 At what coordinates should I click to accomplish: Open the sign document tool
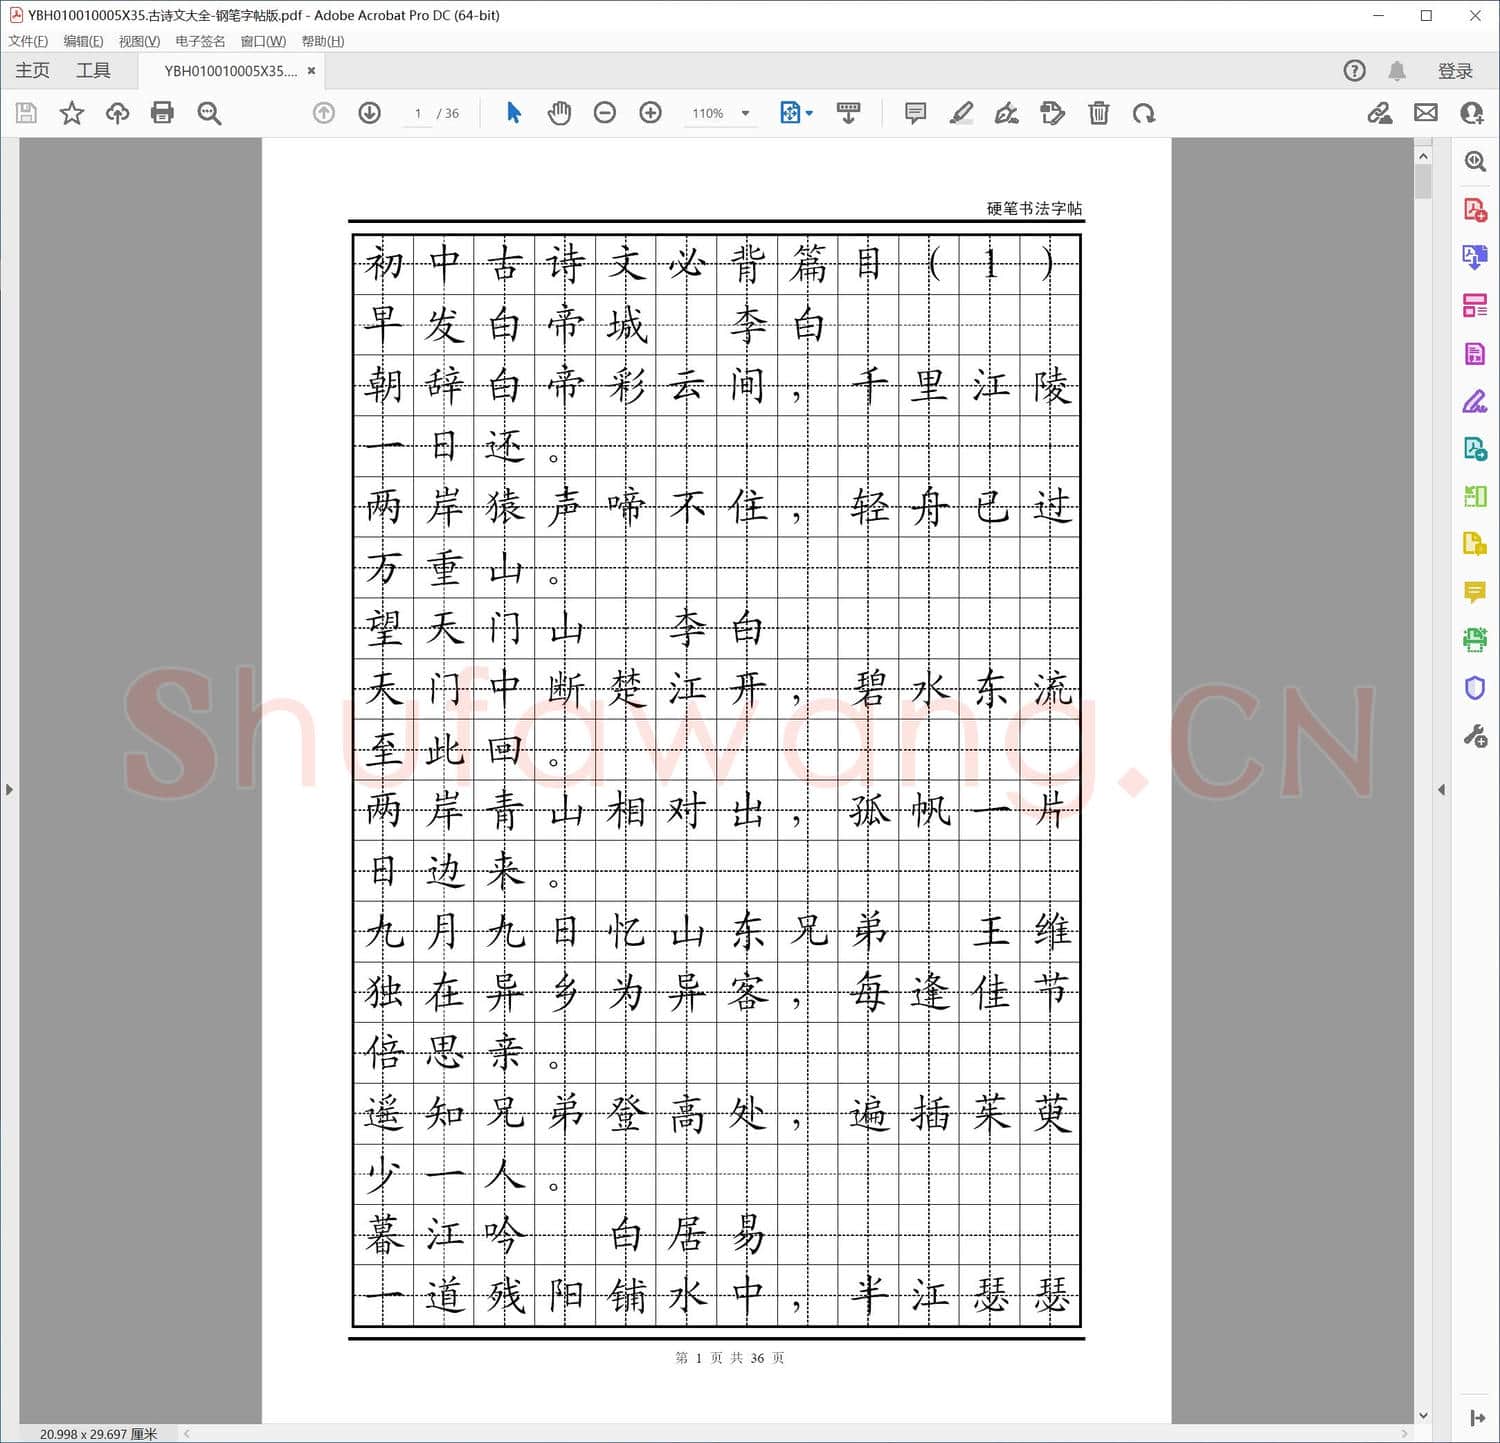(x=1007, y=113)
